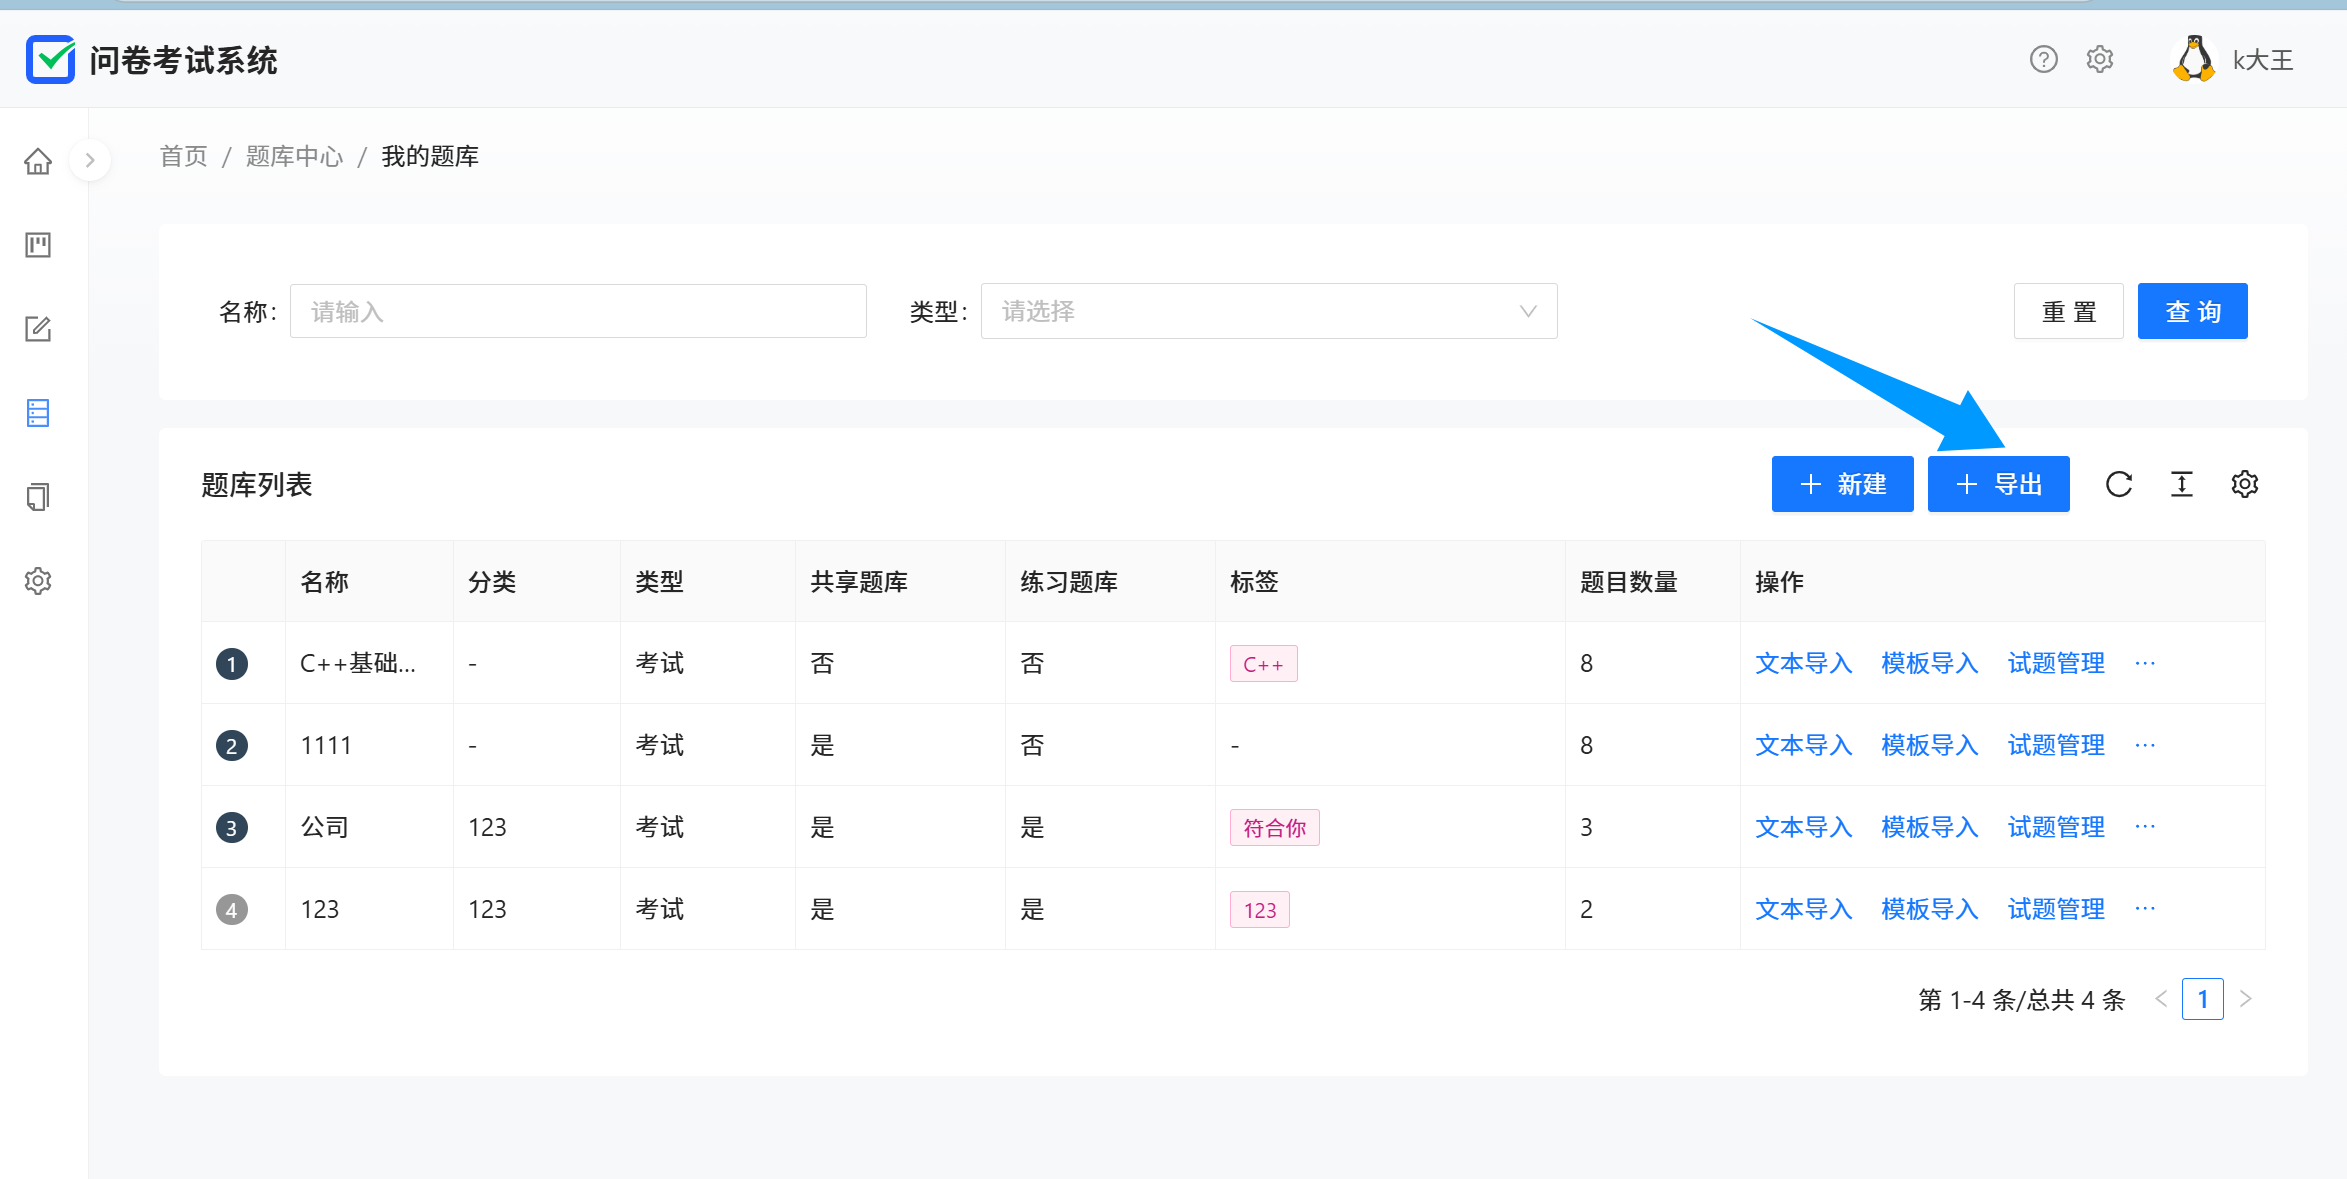Viewport: 2347px width, 1179px height.
Task: Select the question bank list sidebar icon
Action: click(38, 413)
